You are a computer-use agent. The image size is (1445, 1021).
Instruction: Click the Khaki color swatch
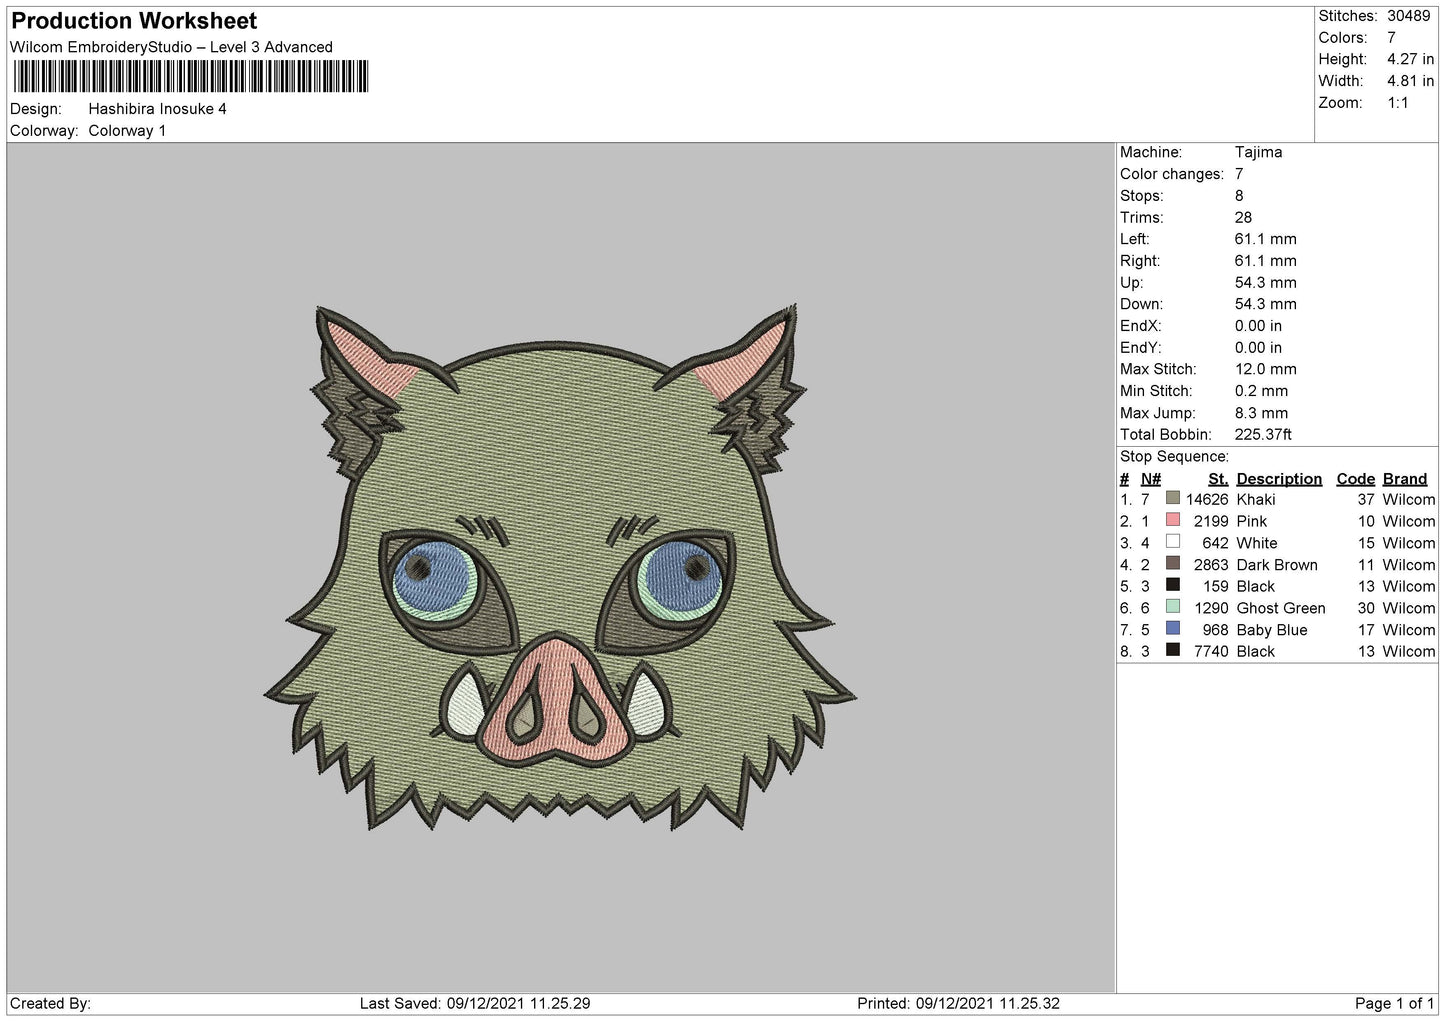pos(1172,498)
